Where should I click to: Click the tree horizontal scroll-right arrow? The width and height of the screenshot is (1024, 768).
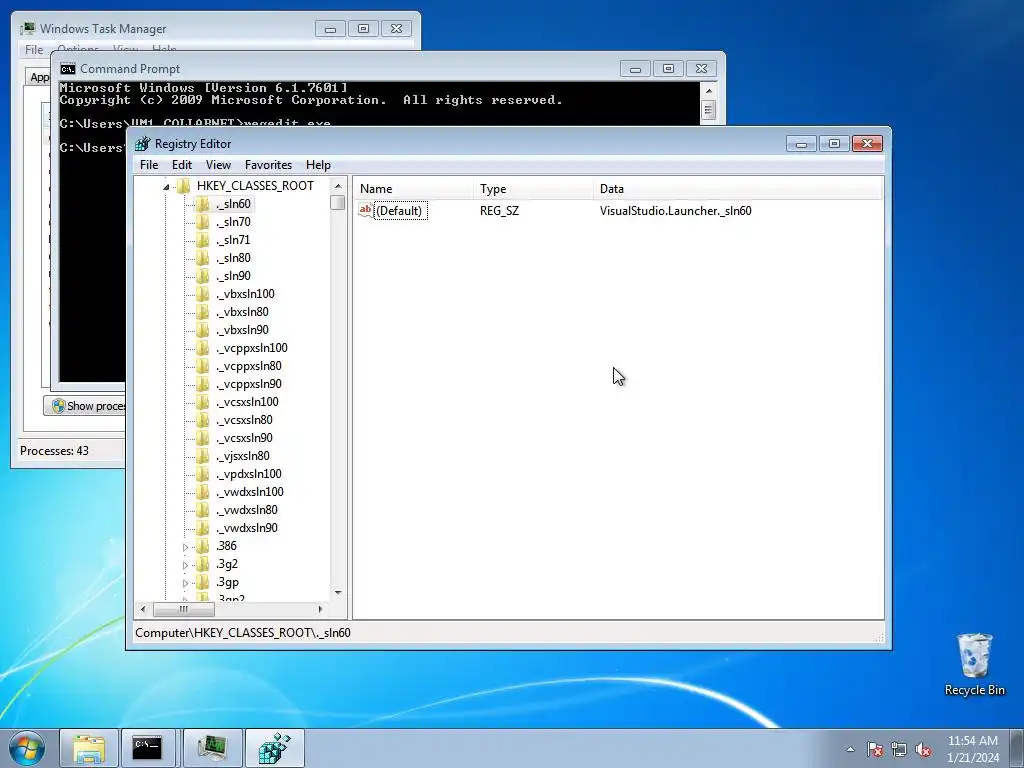320,609
